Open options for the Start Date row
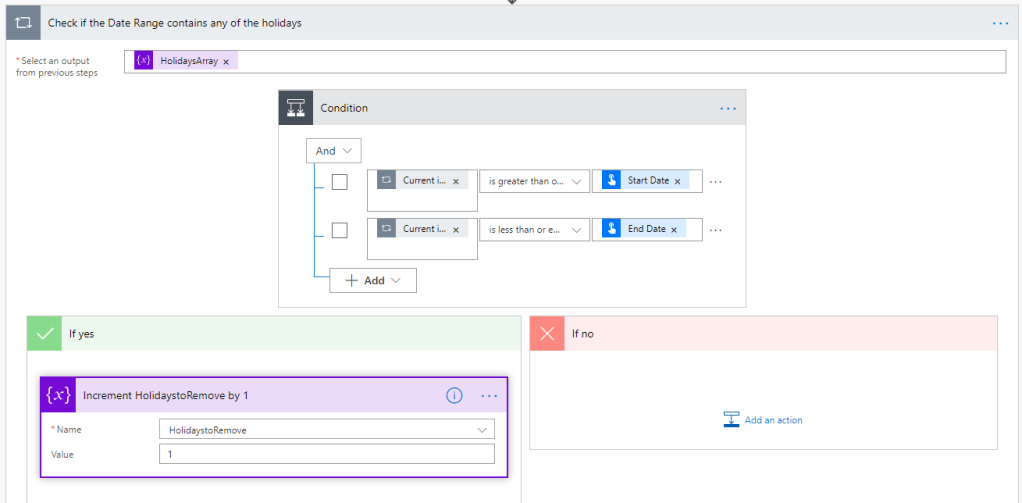Image resolution: width=1022 pixels, height=503 pixels. point(715,182)
